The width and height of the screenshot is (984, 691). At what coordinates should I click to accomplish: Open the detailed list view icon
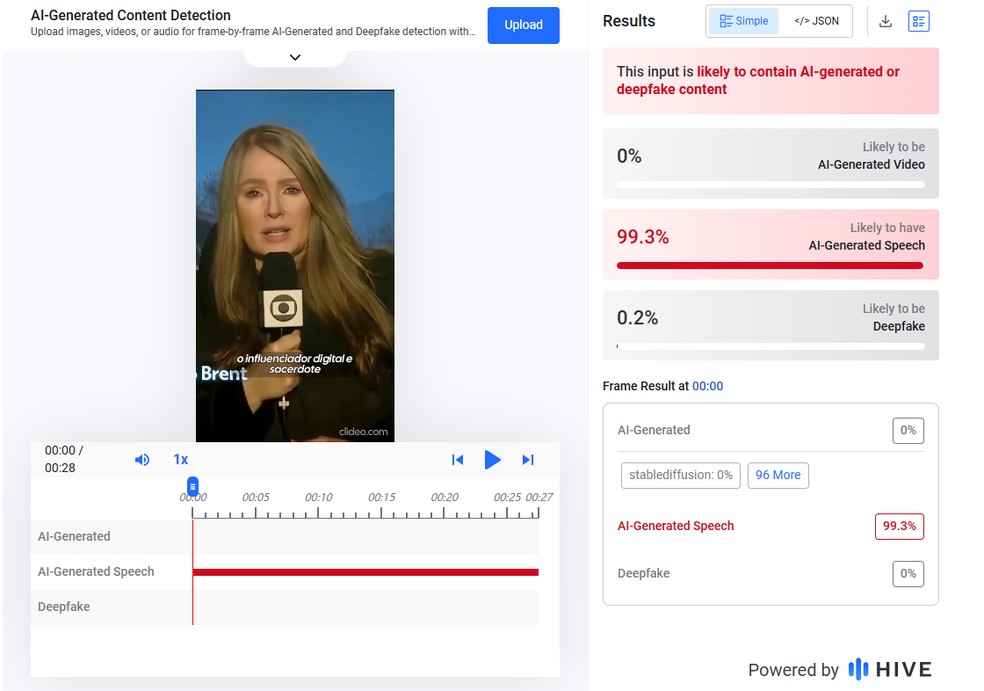coord(918,21)
